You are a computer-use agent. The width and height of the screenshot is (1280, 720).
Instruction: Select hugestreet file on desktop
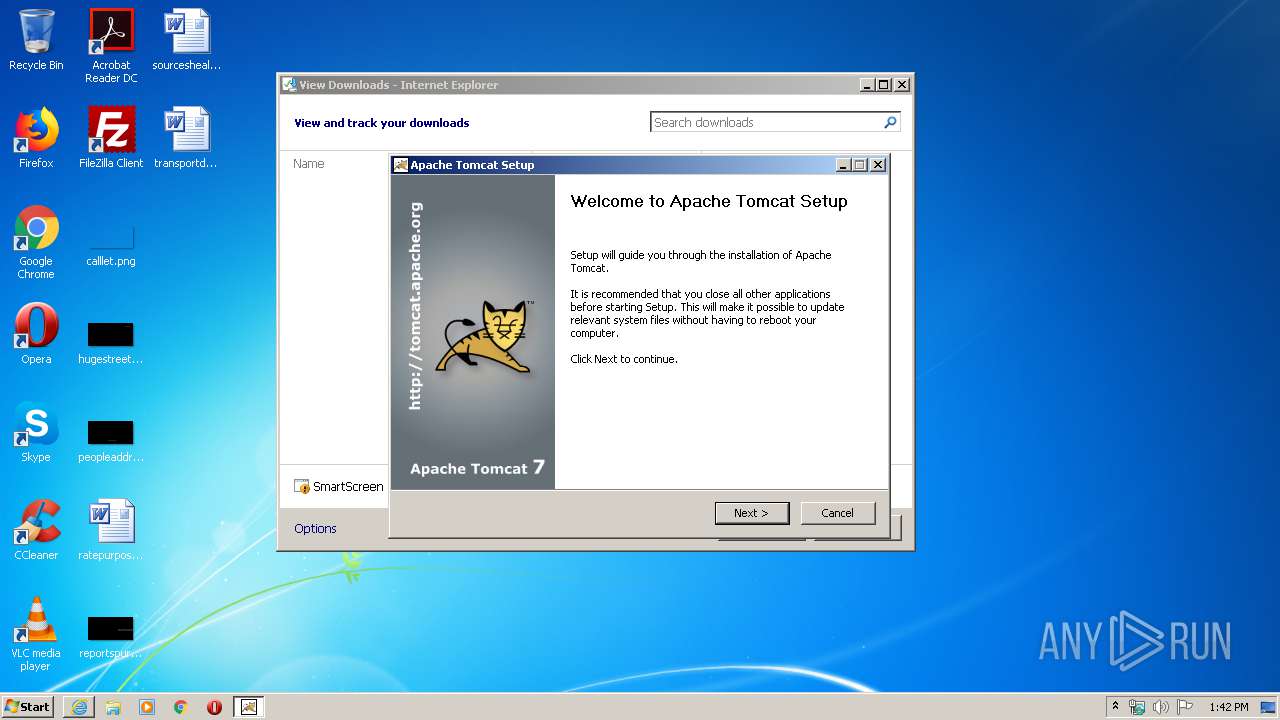point(111,342)
